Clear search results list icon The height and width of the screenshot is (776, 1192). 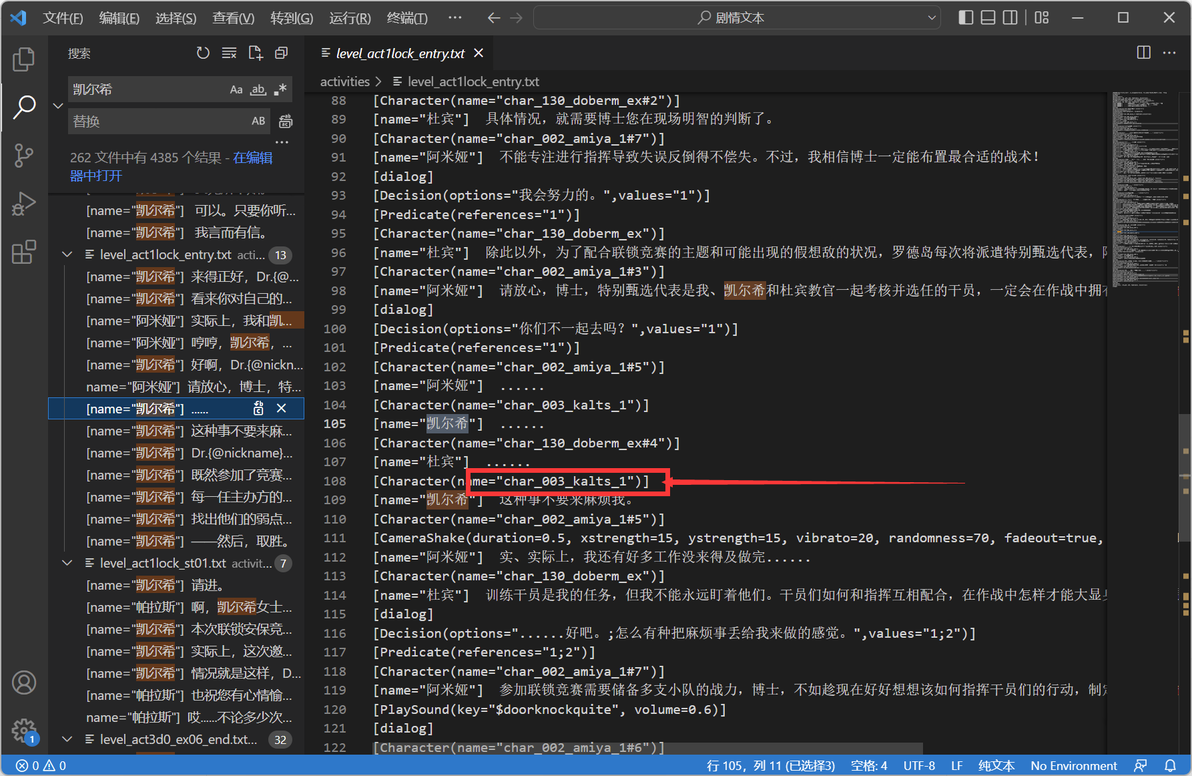point(229,53)
